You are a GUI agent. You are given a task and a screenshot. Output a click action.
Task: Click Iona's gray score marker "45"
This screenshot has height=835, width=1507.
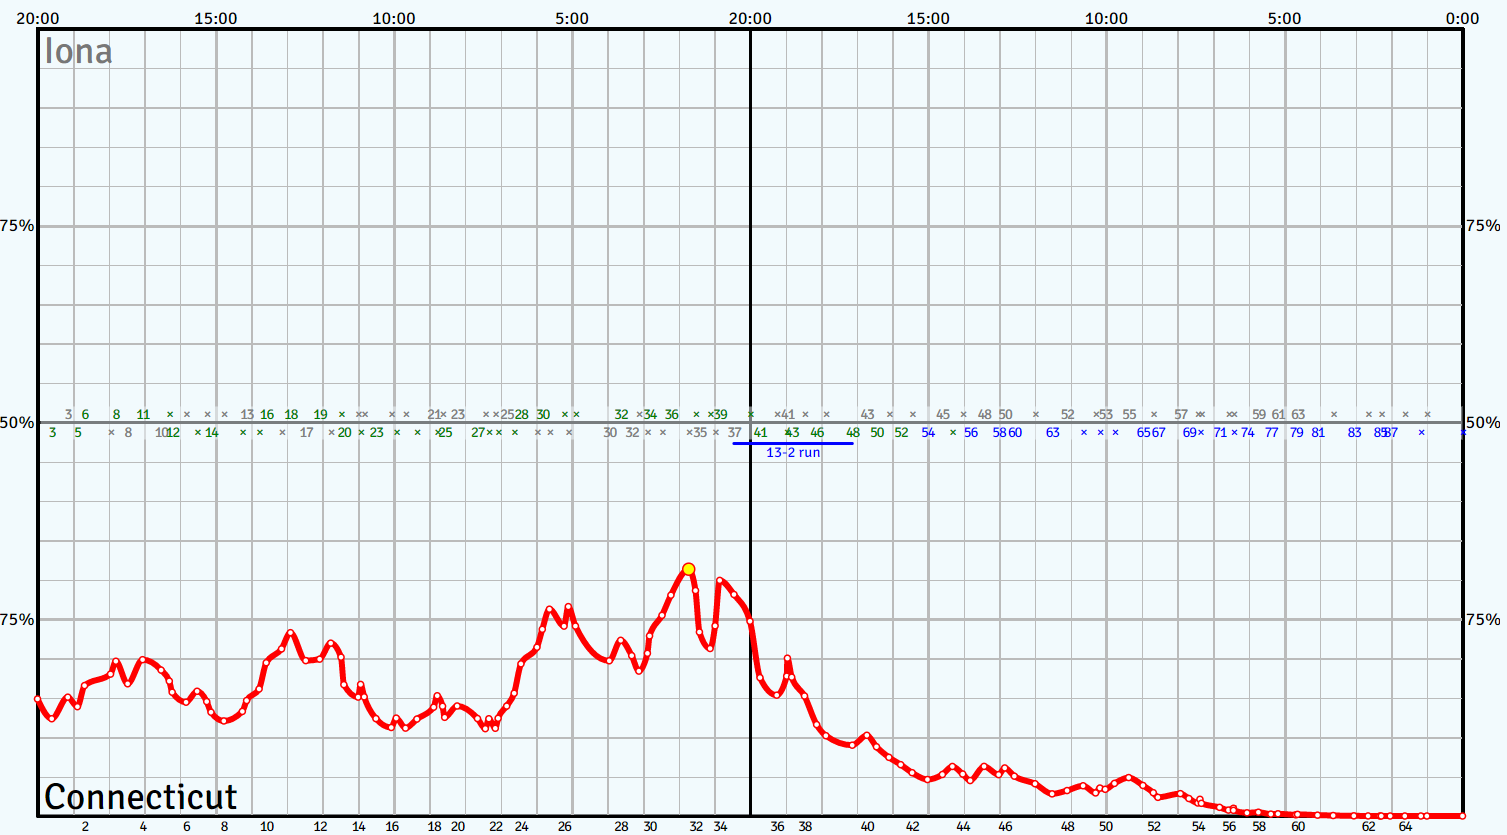943,414
